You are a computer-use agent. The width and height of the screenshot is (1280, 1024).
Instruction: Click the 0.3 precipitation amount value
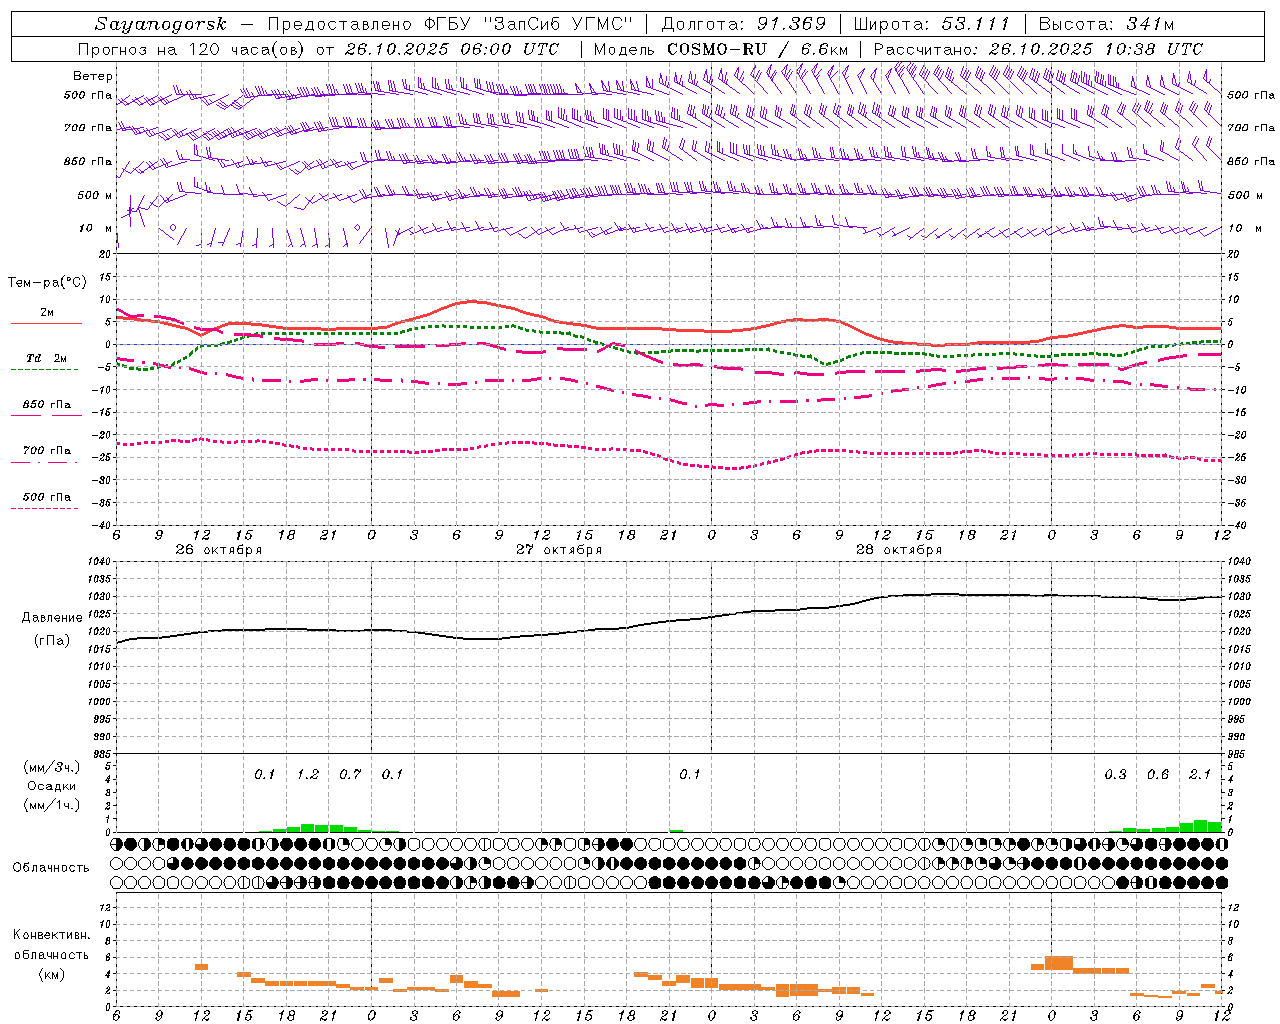pyautogui.click(x=1115, y=775)
